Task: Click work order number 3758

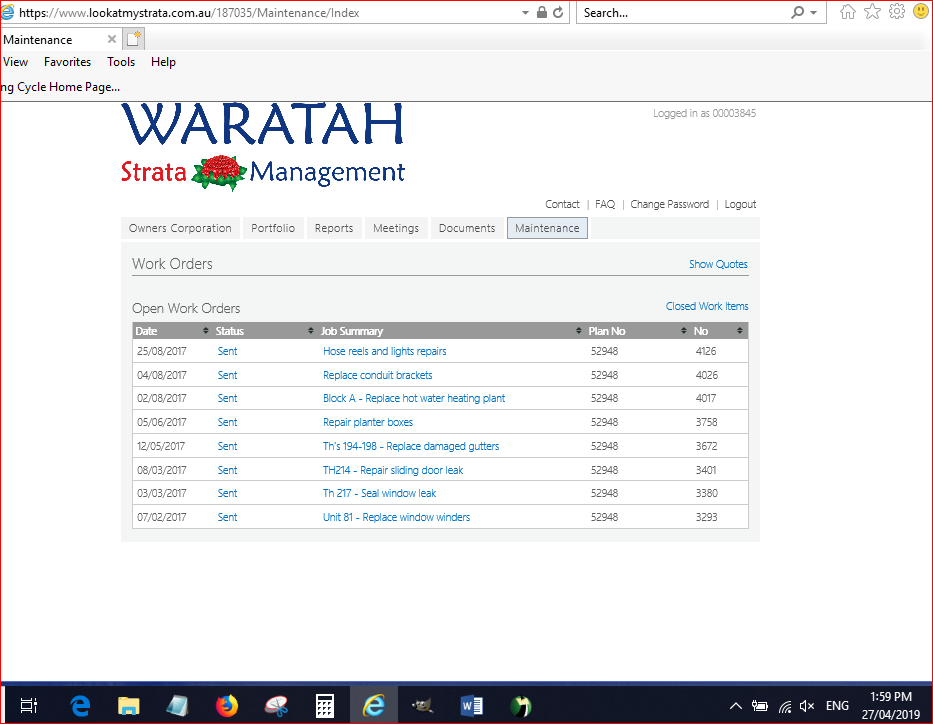Action: [x=706, y=422]
